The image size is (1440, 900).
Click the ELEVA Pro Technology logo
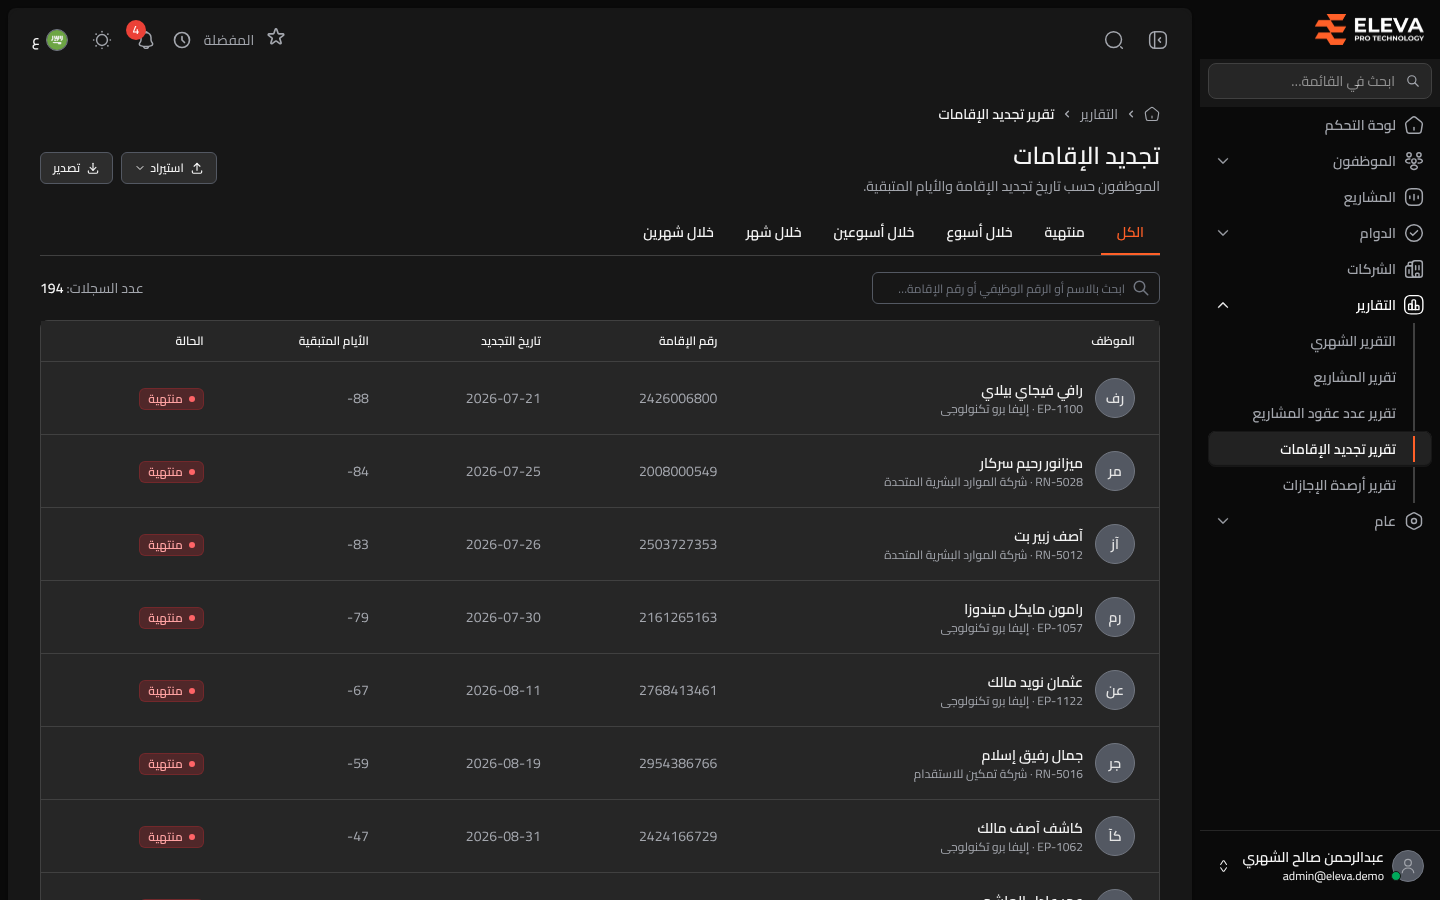(1368, 29)
